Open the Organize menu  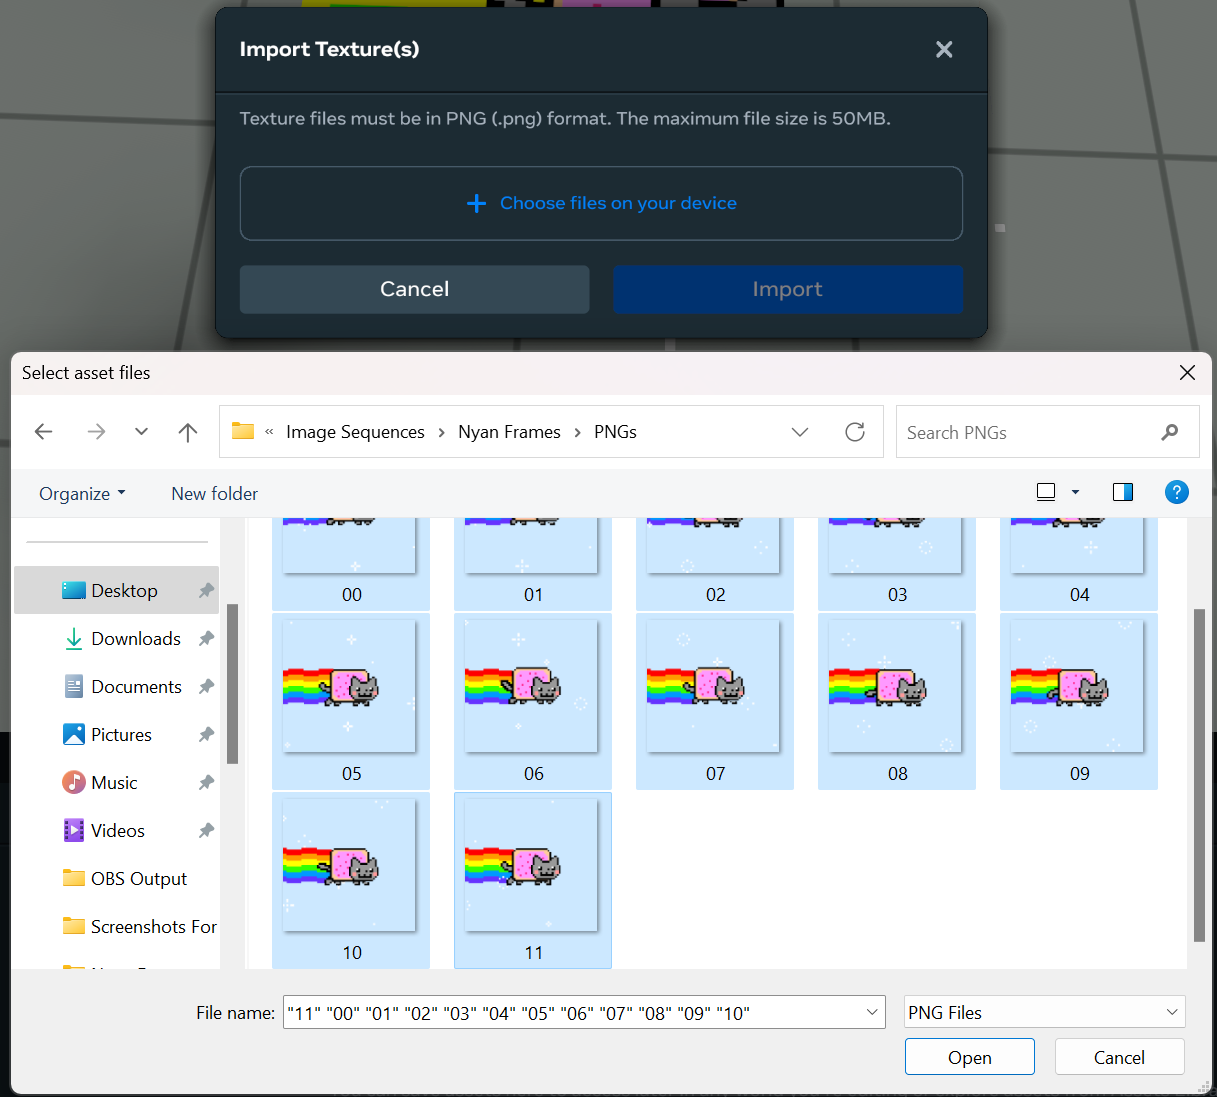(82, 493)
